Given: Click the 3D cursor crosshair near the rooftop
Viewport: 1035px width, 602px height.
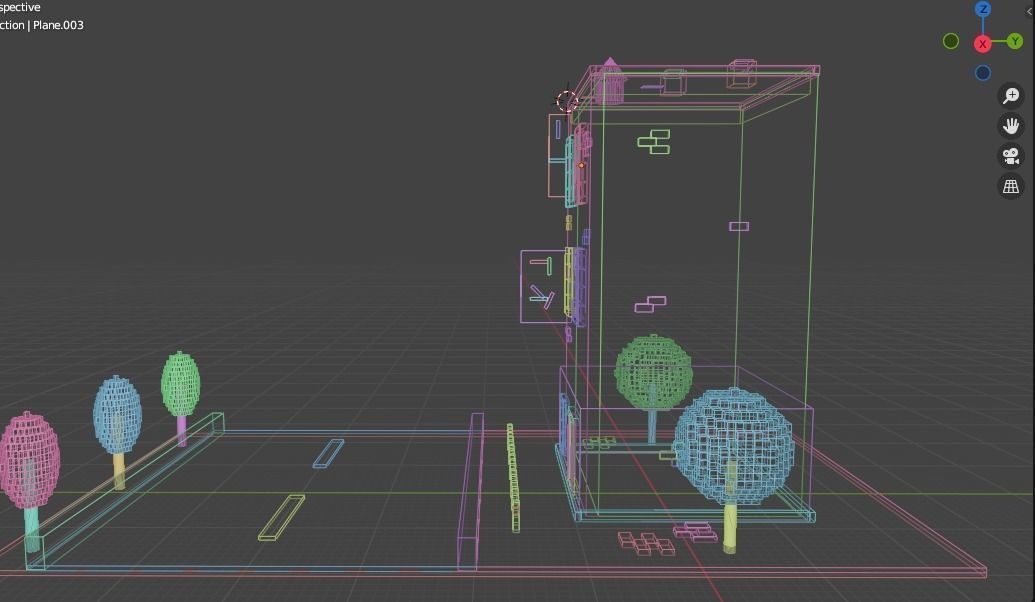Looking at the screenshot, I should (567, 101).
